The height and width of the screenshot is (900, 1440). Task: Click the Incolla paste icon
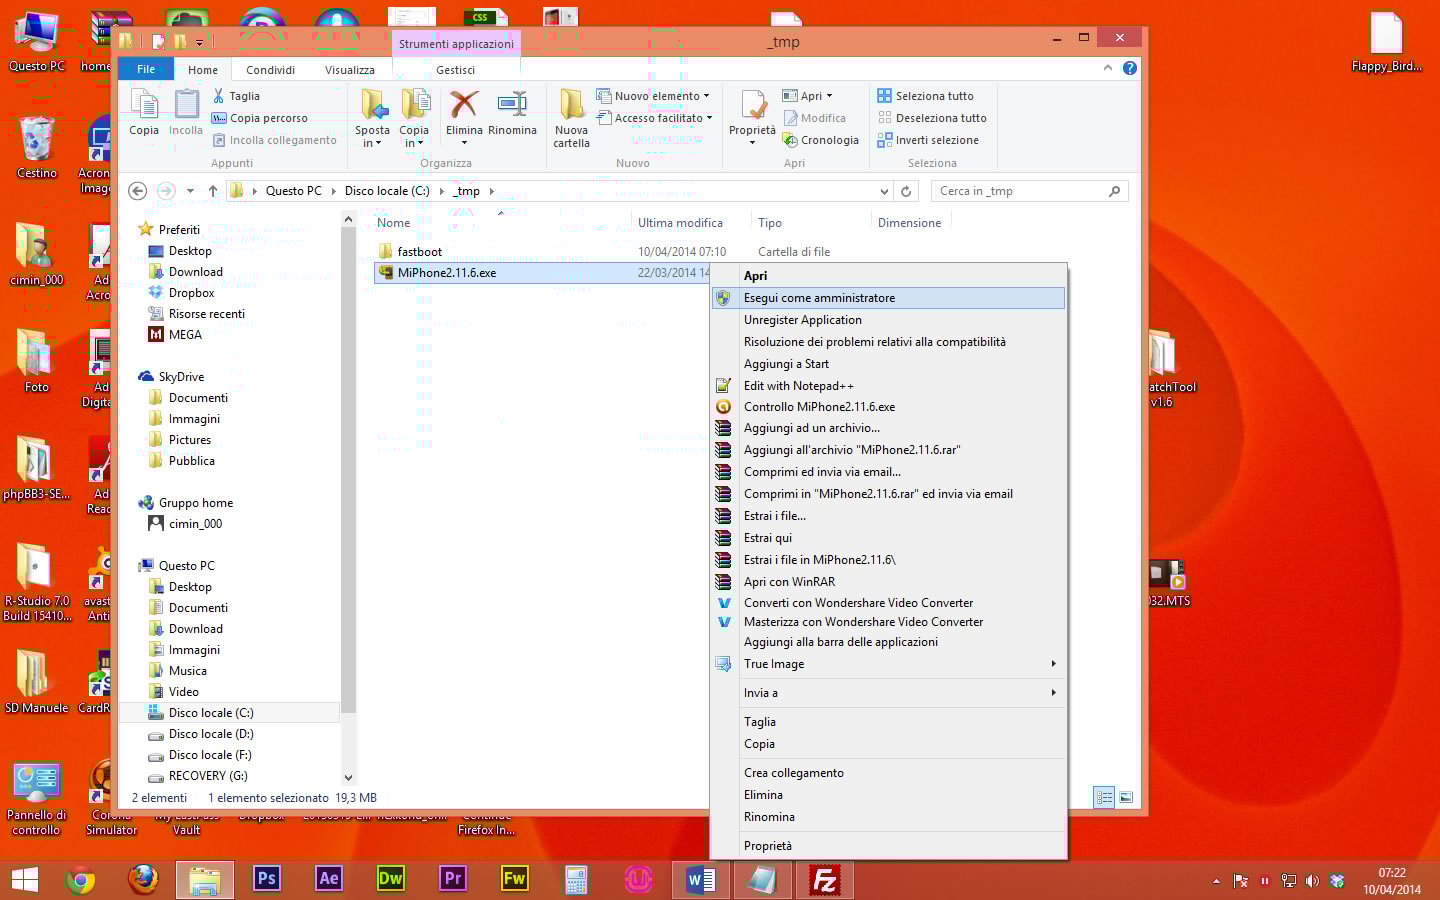[x=186, y=112]
